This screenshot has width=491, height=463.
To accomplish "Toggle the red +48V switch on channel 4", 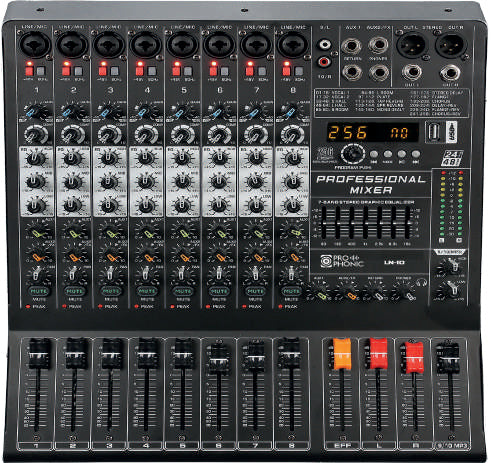I will click(140, 71).
